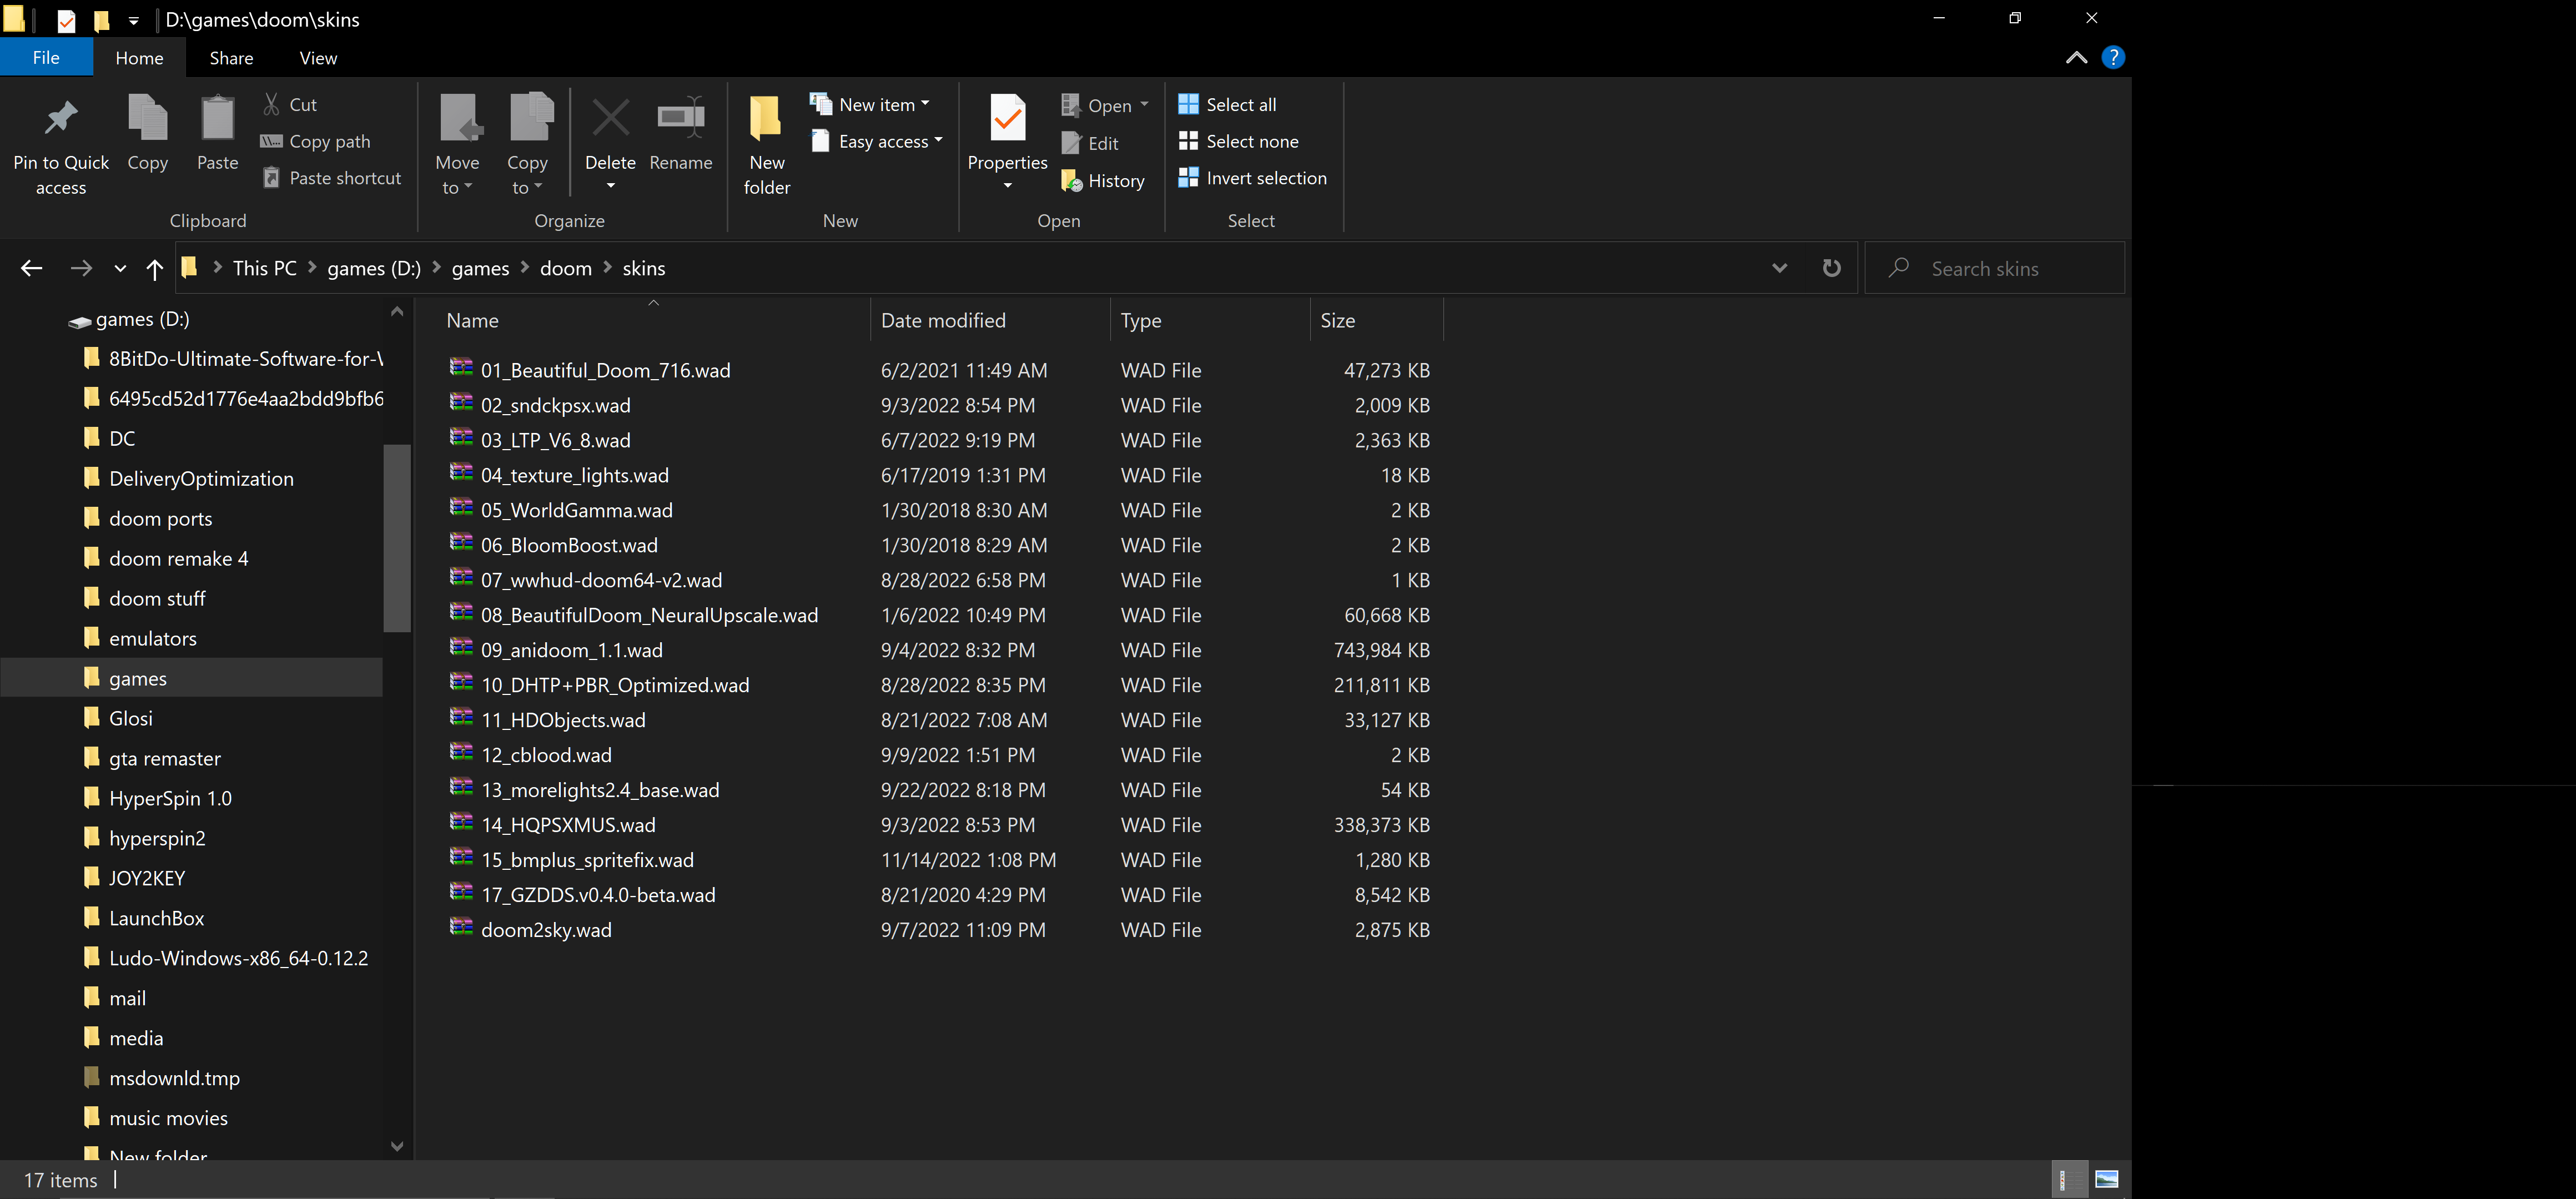2576x1199 pixels.
Task: Click Pin to Quick access icon
Action: [x=61, y=119]
